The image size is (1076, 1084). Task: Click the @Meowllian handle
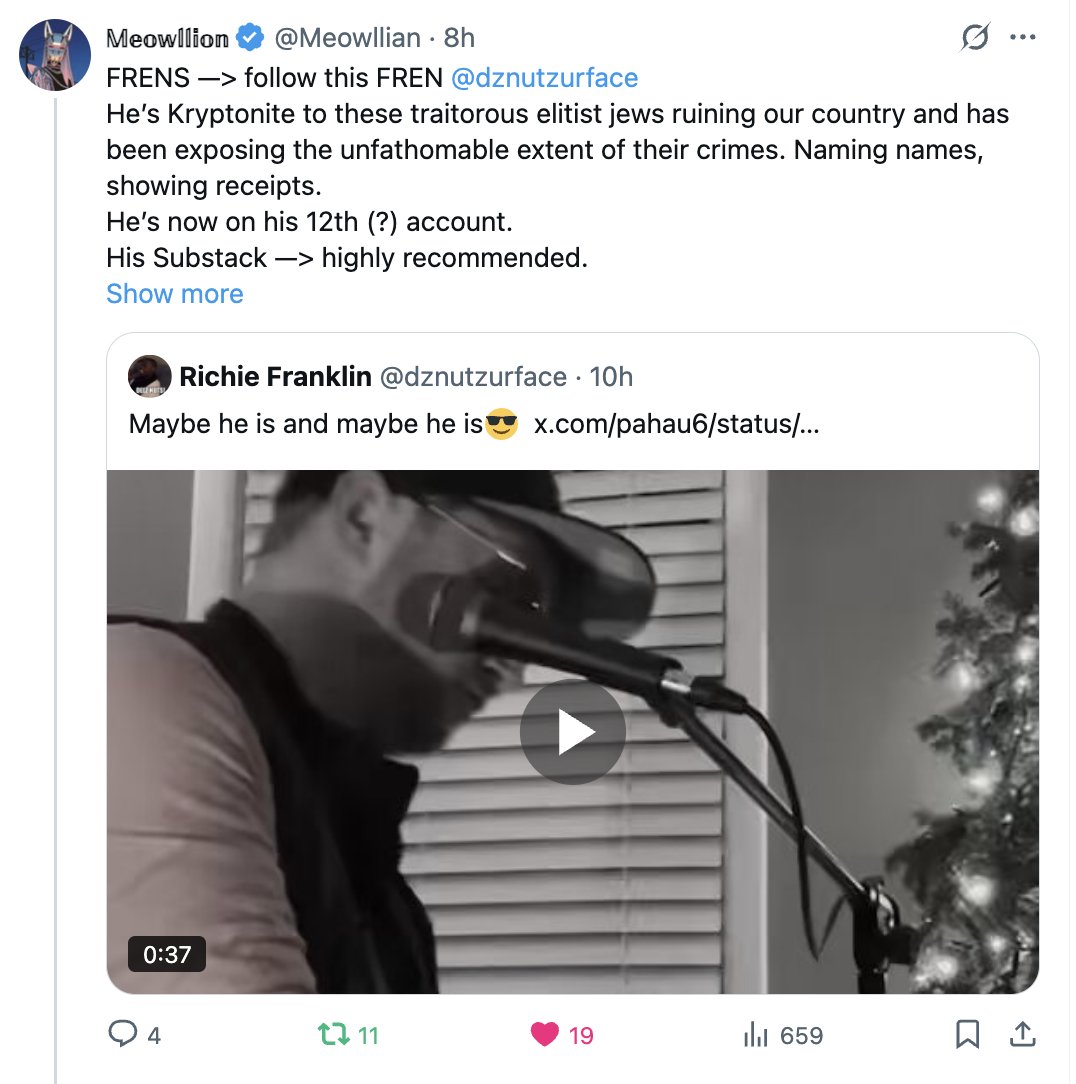(346, 38)
